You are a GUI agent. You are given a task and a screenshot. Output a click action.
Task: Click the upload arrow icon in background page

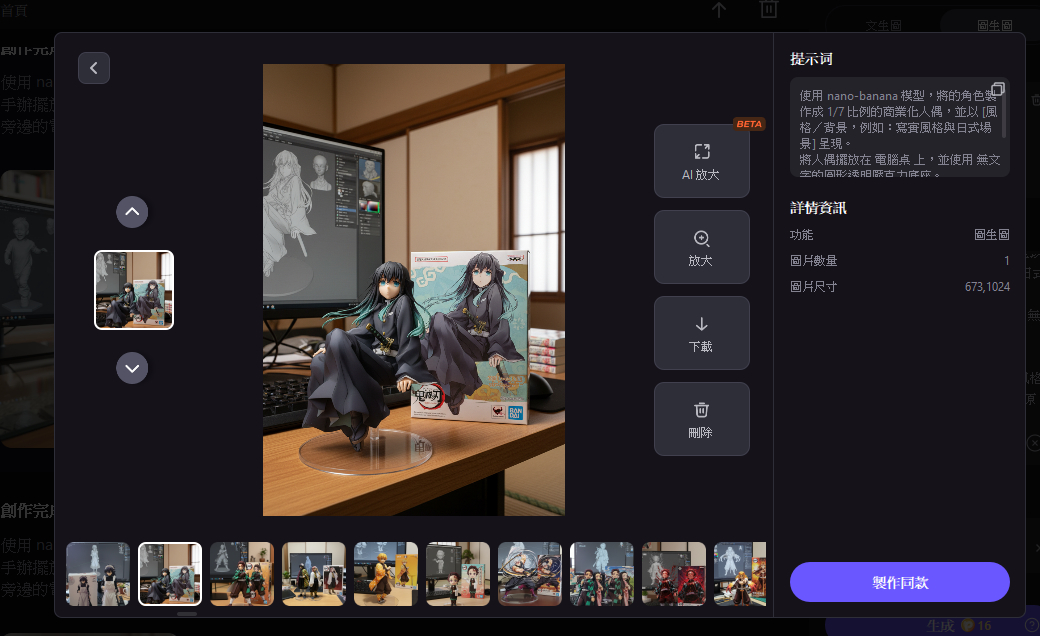[719, 9]
